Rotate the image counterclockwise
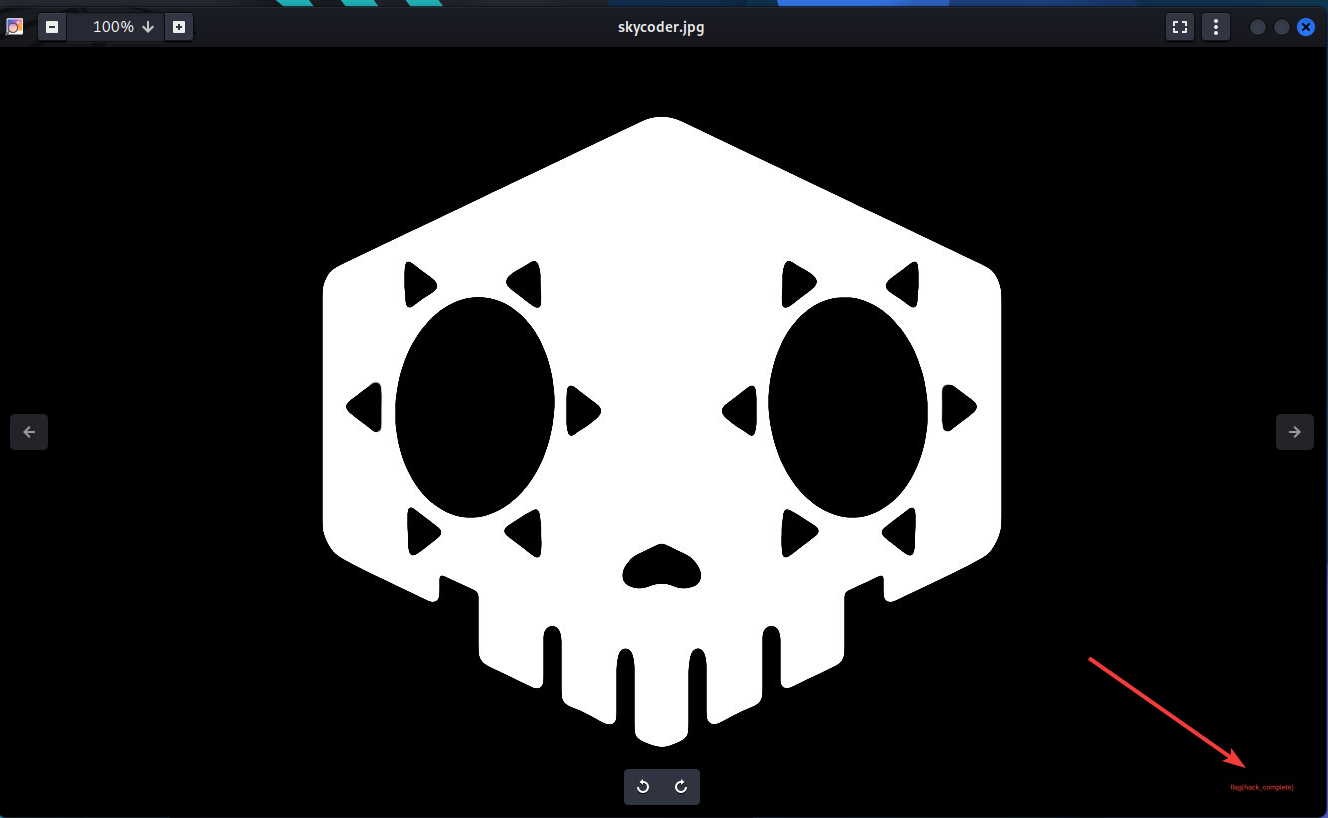Screen dimensions: 1328x818 [x=643, y=787]
